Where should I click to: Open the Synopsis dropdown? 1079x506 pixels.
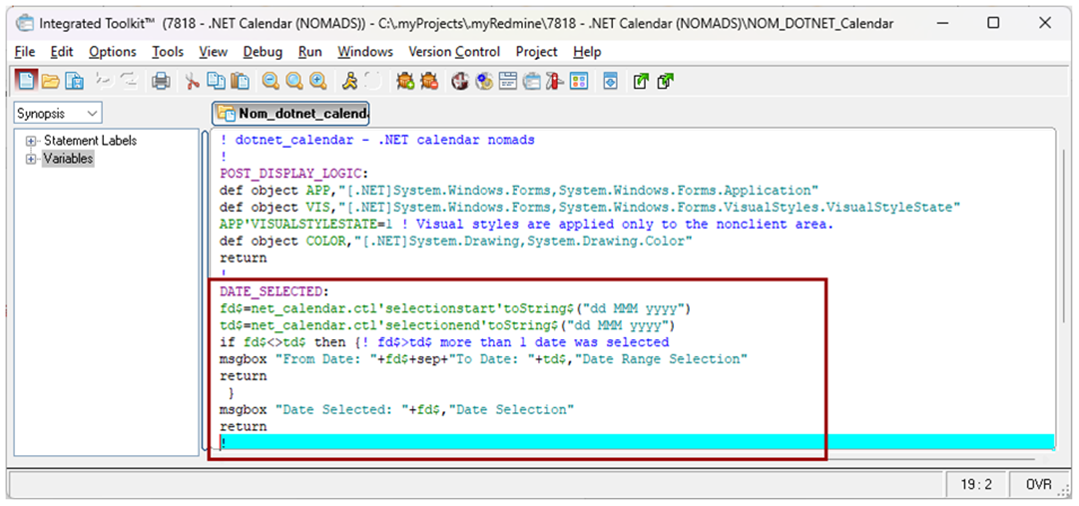click(57, 114)
